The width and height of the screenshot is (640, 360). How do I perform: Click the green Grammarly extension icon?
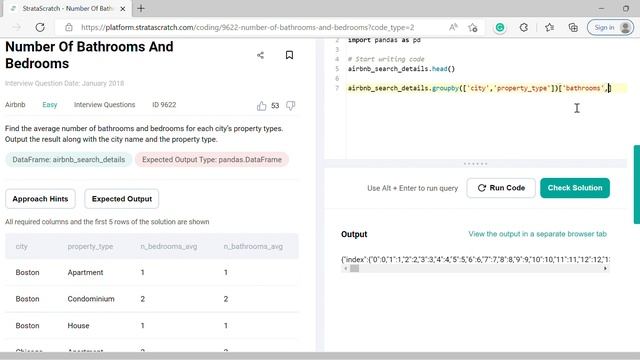500,27
